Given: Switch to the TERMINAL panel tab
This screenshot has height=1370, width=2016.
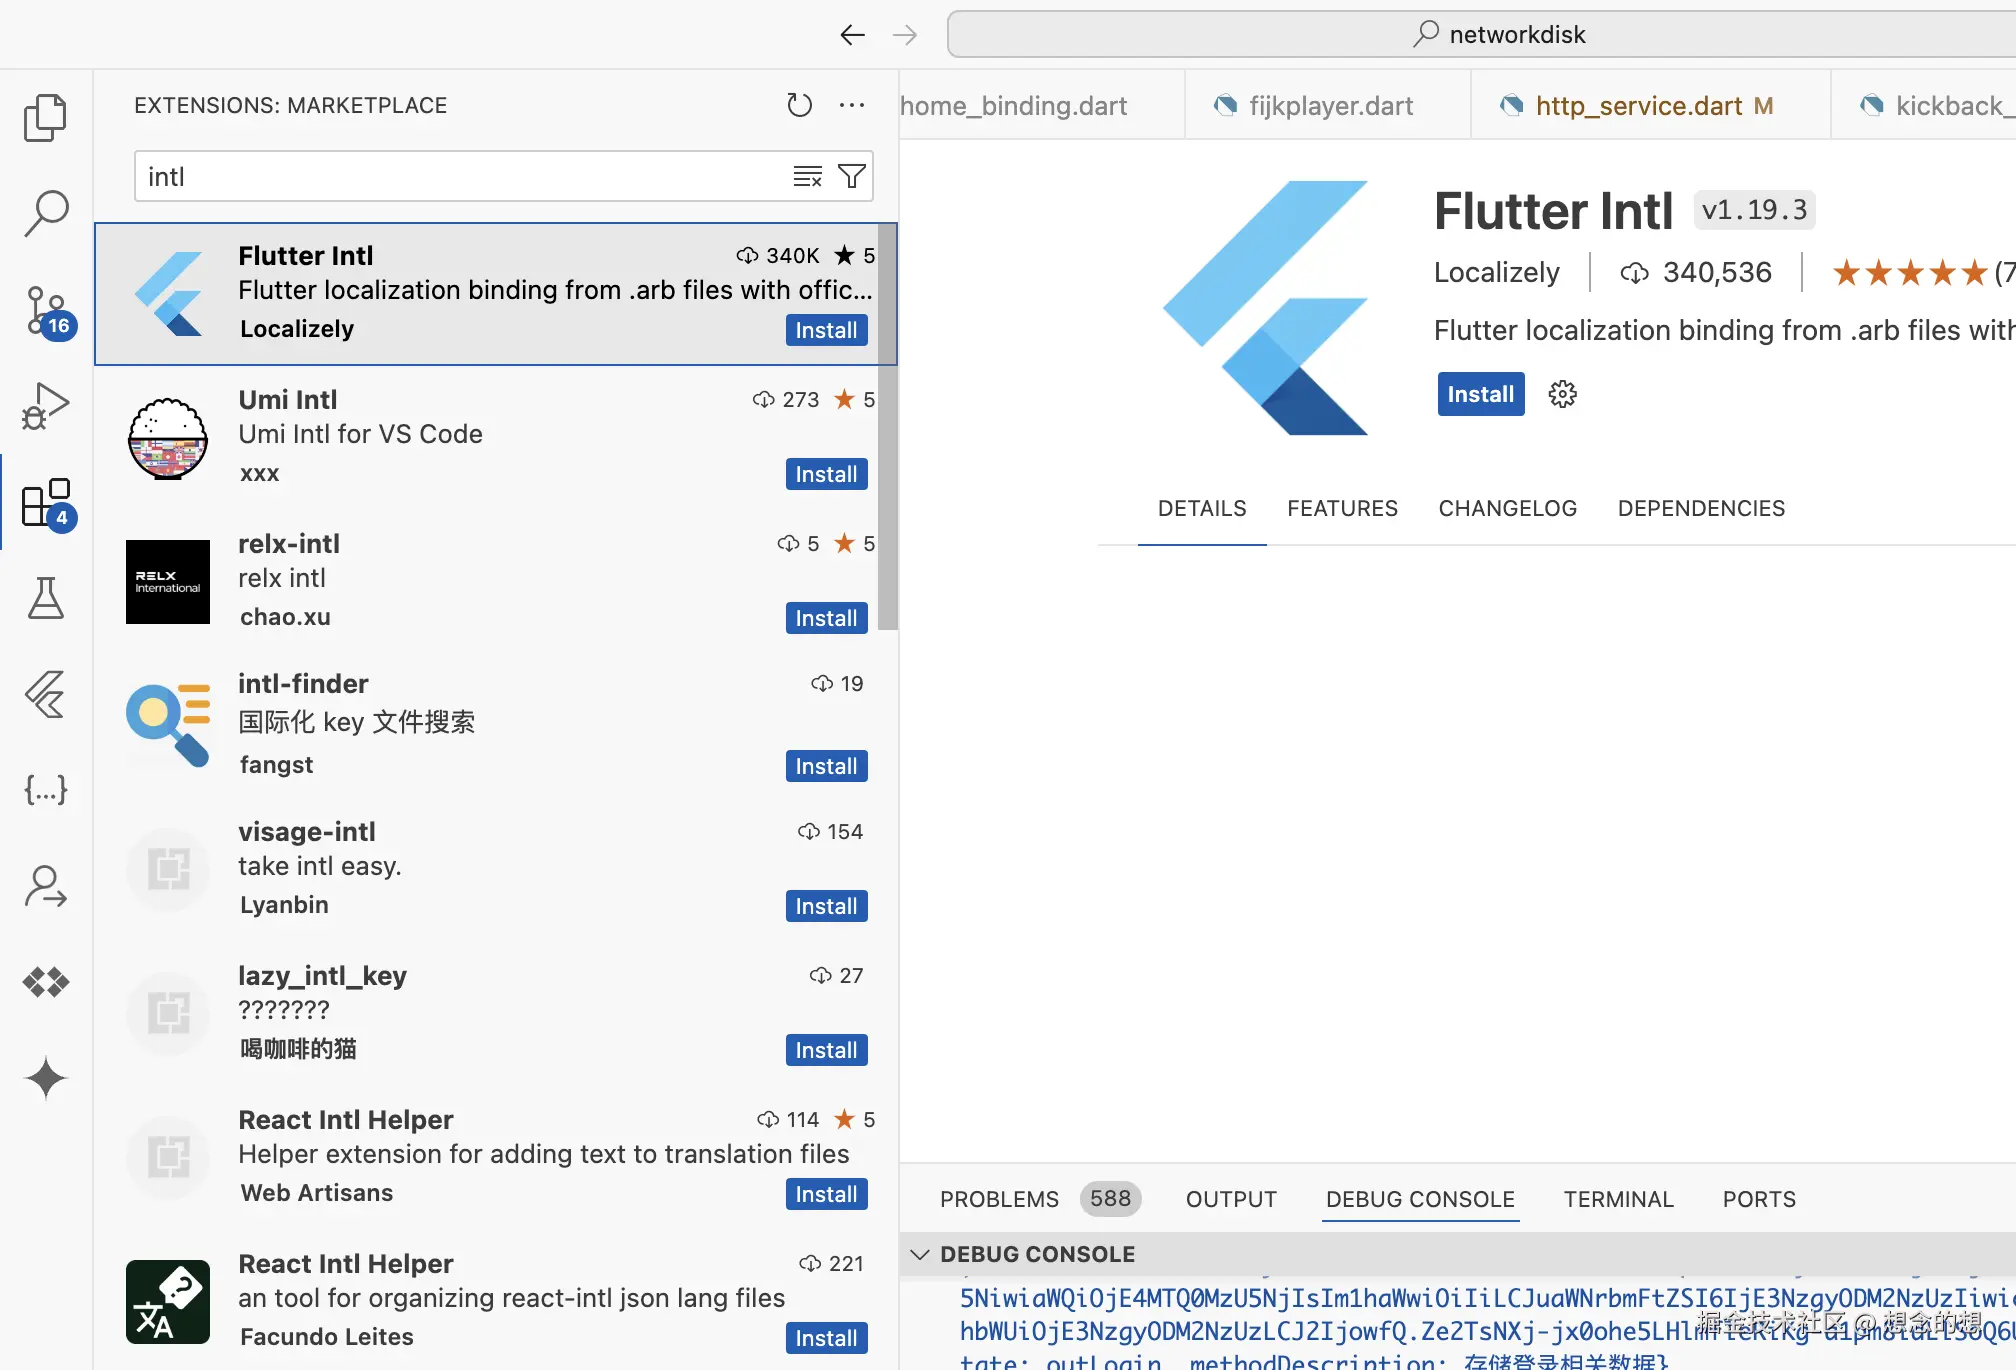Looking at the screenshot, I should pyautogui.click(x=1618, y=1199).
